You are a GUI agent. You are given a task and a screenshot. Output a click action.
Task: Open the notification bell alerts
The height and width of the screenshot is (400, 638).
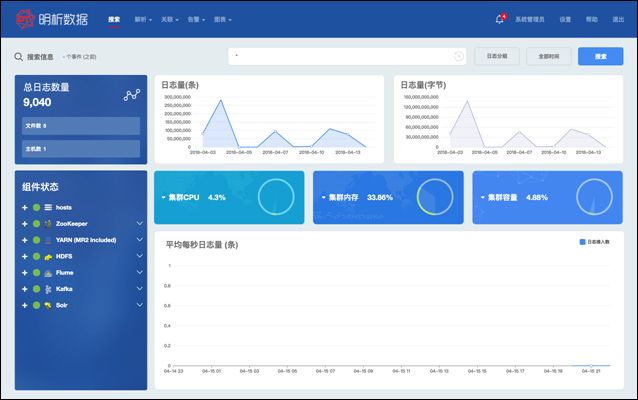click(500, 19)
